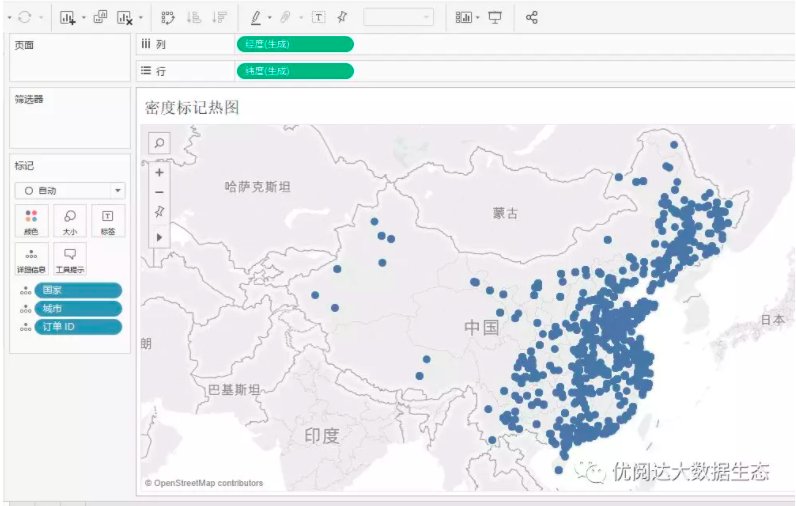796x506 pixels.
Task: Zoom in the map with plus button
Action: pos(159,172)
